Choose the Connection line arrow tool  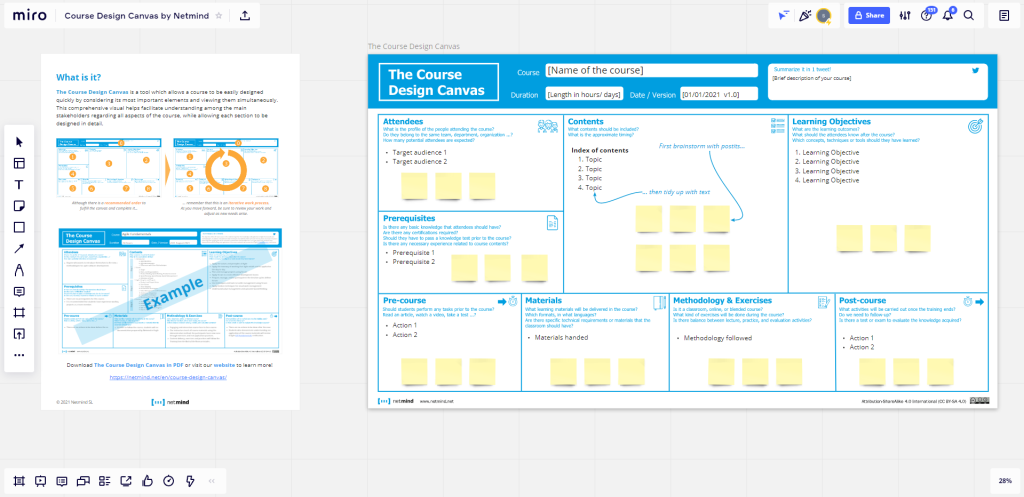(x=19, y=248)
